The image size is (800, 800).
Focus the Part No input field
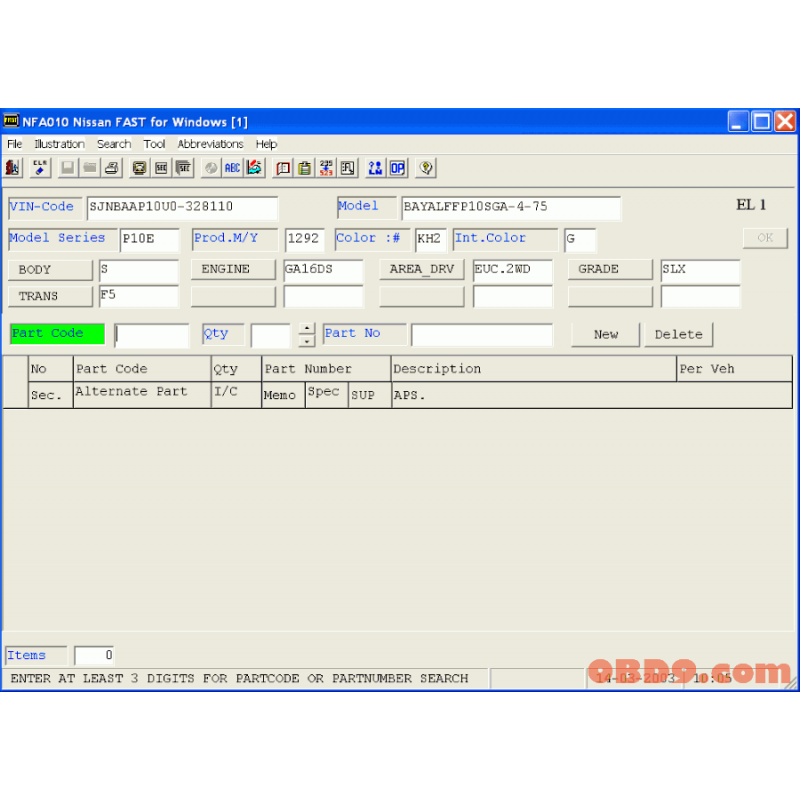(482, 335)
